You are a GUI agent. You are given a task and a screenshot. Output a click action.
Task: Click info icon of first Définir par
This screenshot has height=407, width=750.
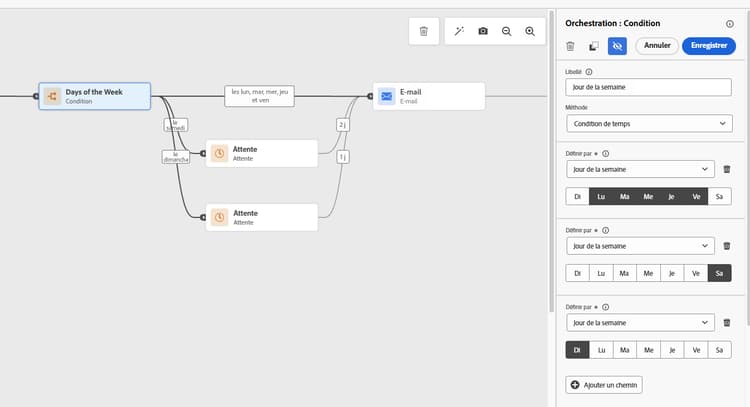[606, 154]
